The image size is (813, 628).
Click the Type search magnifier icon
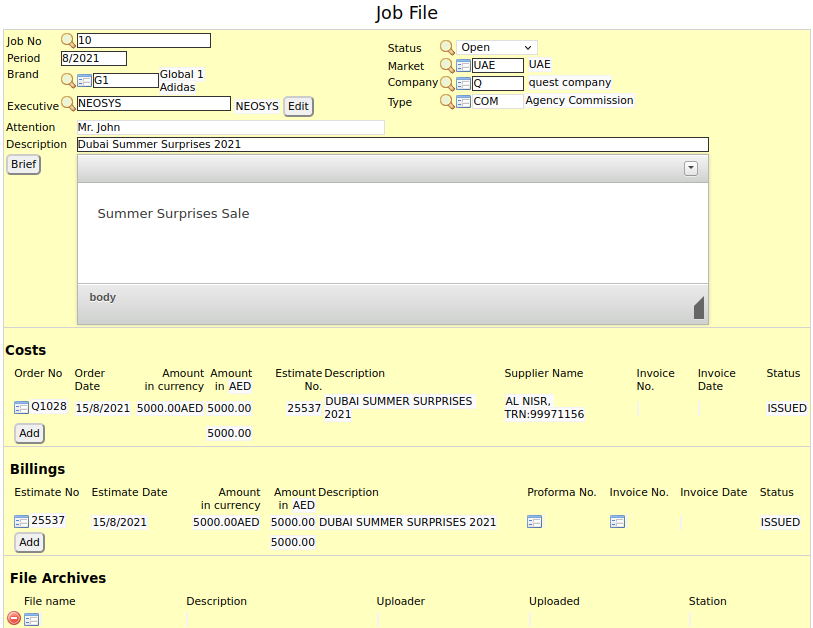447,101
